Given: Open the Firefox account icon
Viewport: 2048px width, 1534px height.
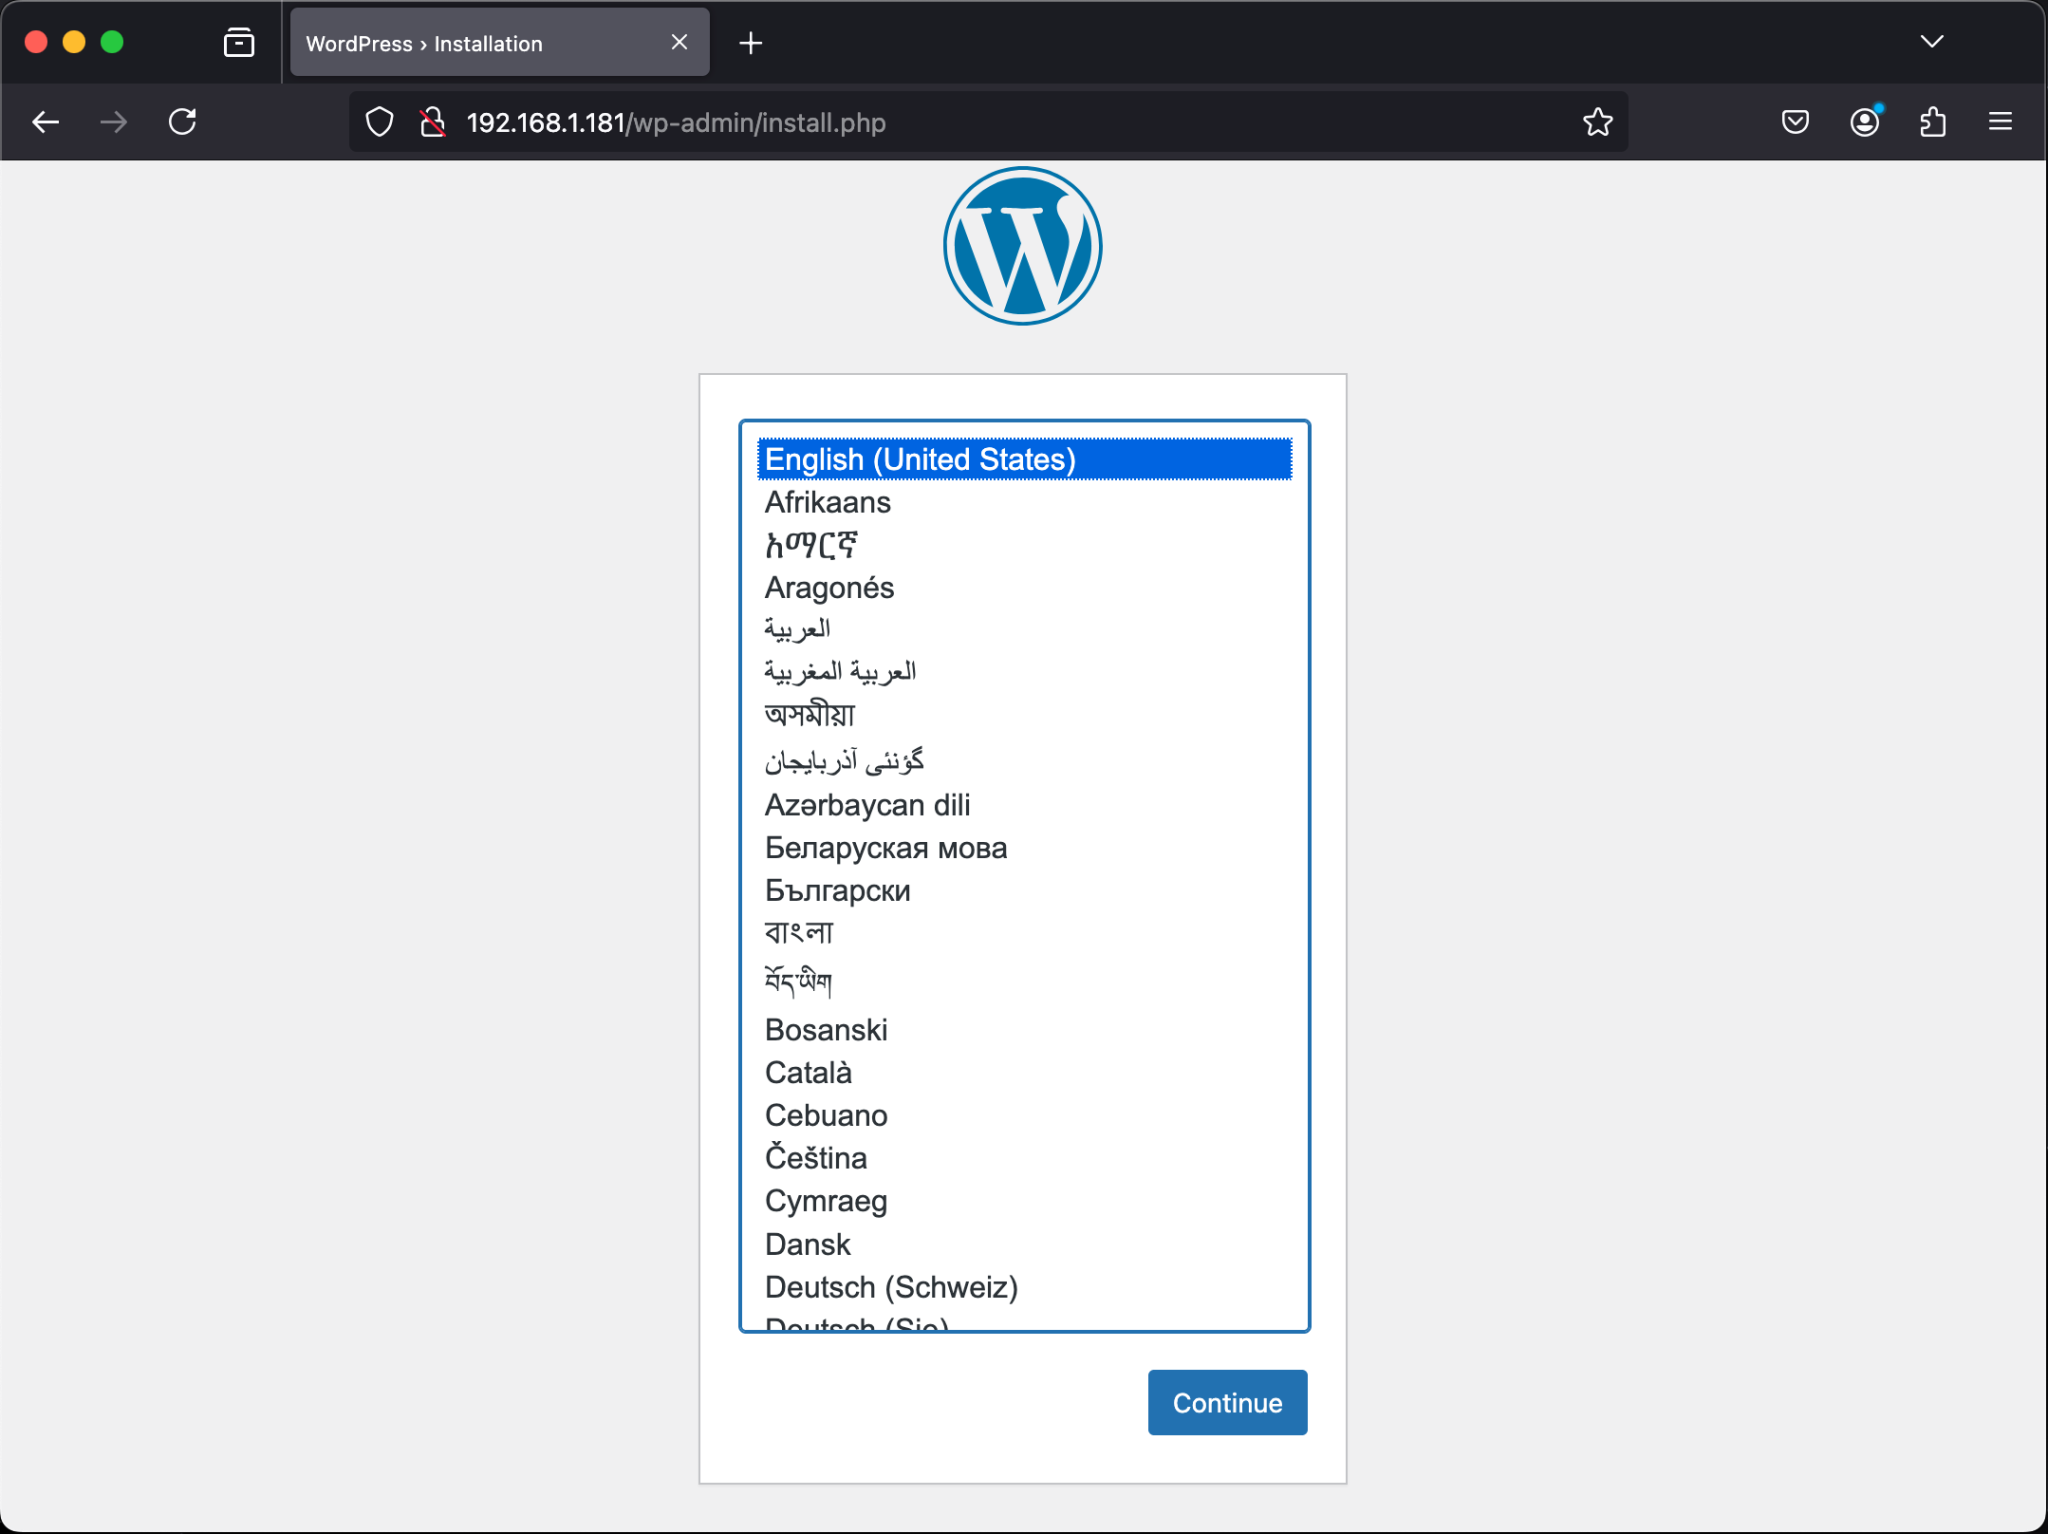Looking at the screenshot, I should (1864, 121).
